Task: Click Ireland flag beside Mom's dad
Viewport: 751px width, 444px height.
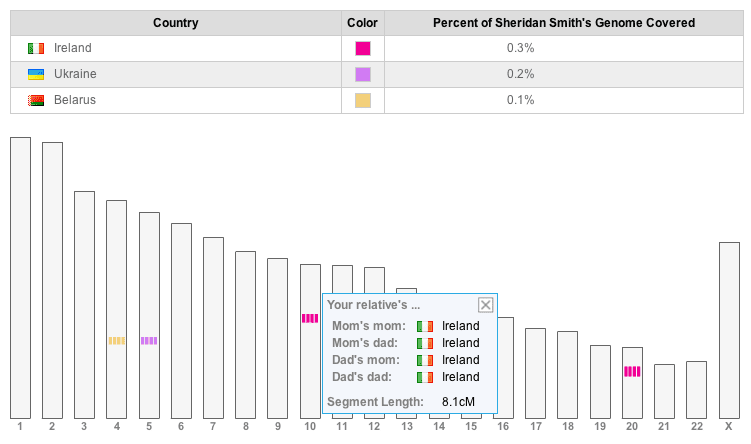Action: pyautogui.click(x=425, y=343)
